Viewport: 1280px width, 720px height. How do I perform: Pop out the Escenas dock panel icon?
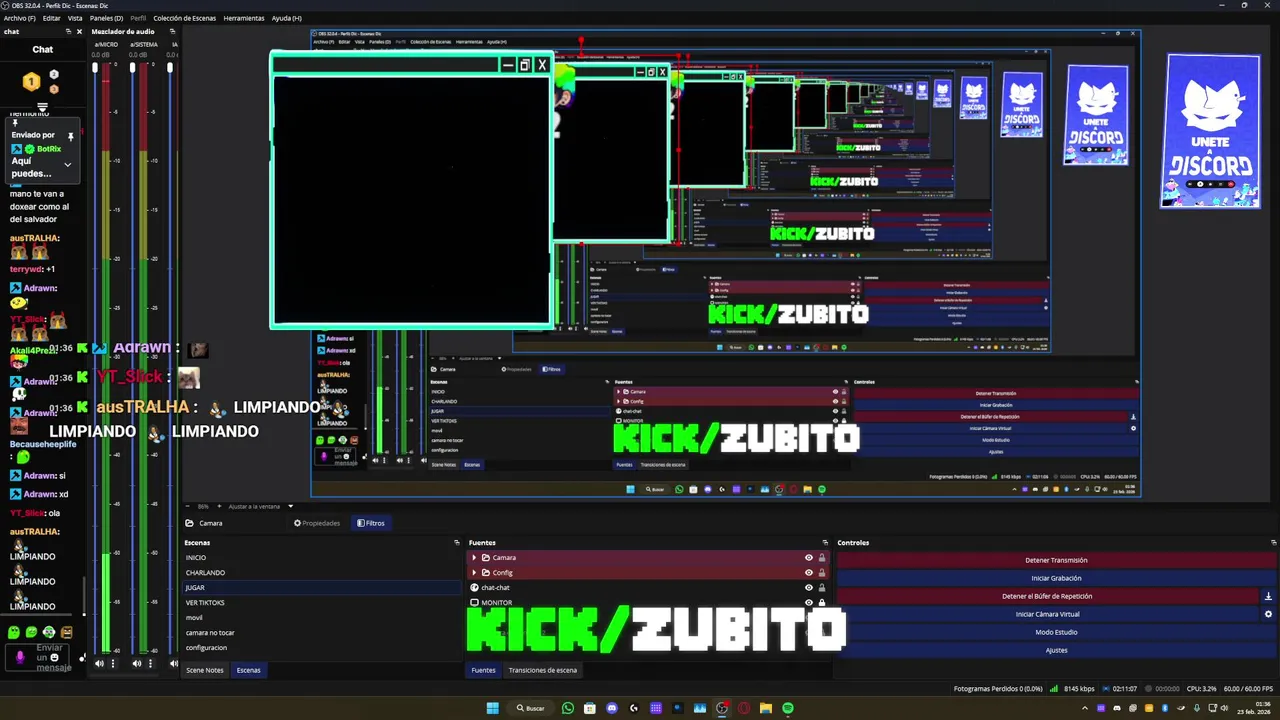tap(457, 542)
